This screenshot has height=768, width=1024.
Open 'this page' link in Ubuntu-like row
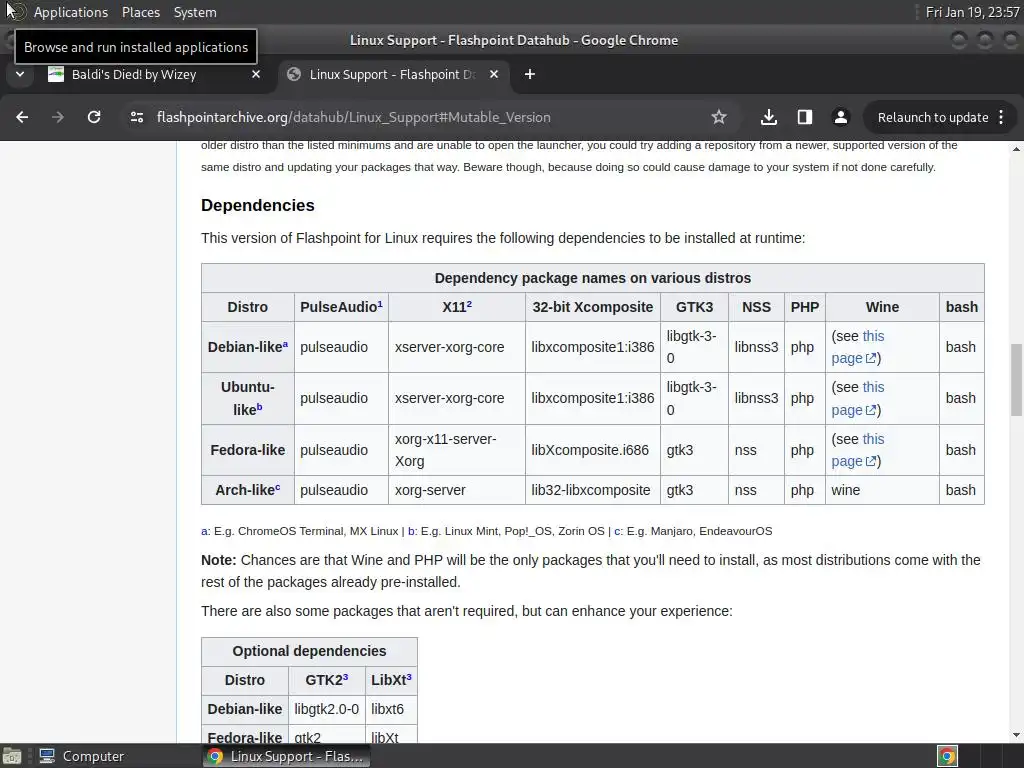tap(857, 398)
